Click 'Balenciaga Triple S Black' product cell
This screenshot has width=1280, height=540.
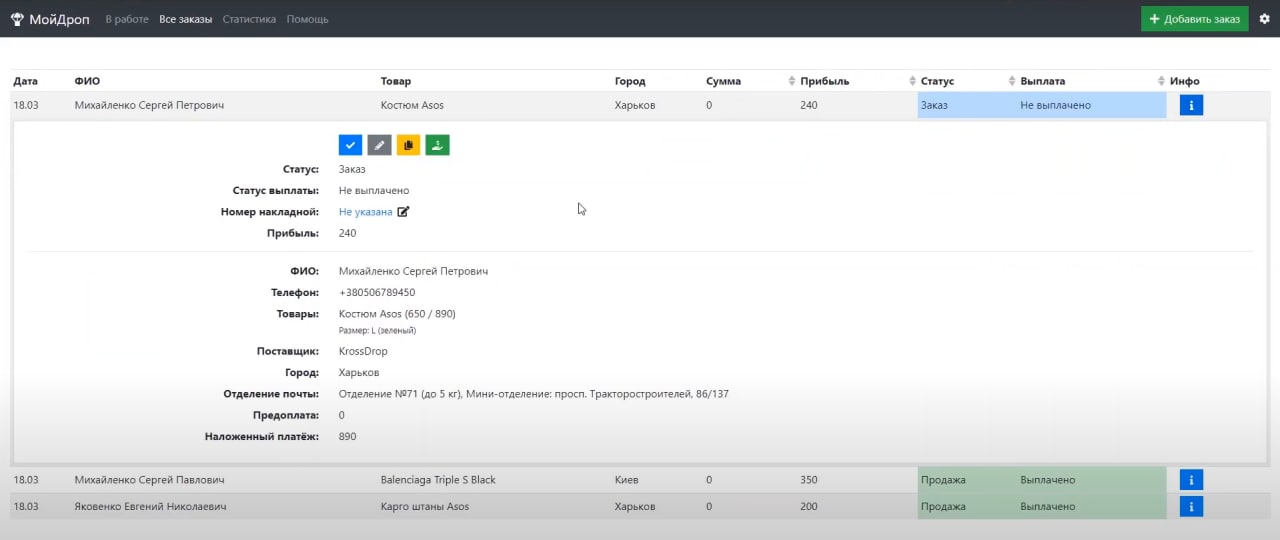click(438, 480)
